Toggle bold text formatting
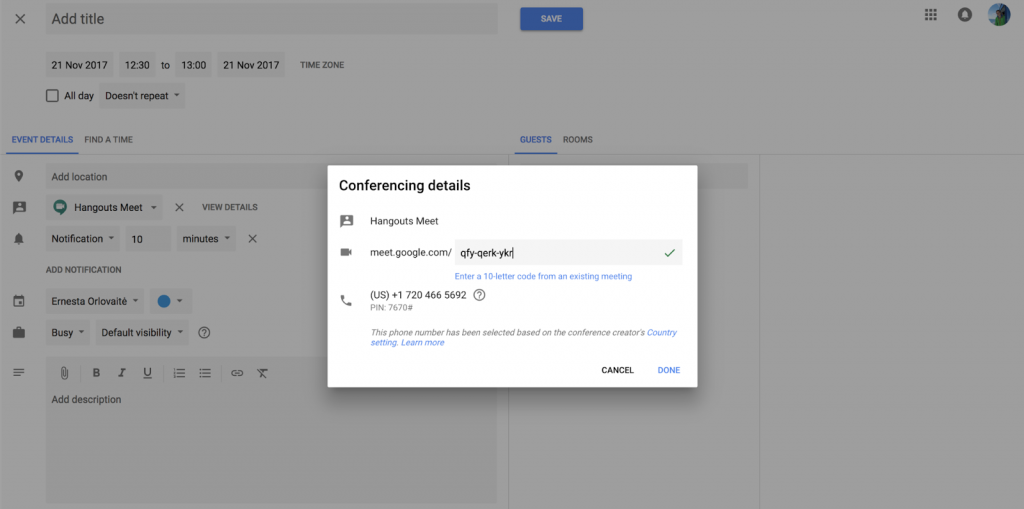1024x509 pixels. coord(97,373)
